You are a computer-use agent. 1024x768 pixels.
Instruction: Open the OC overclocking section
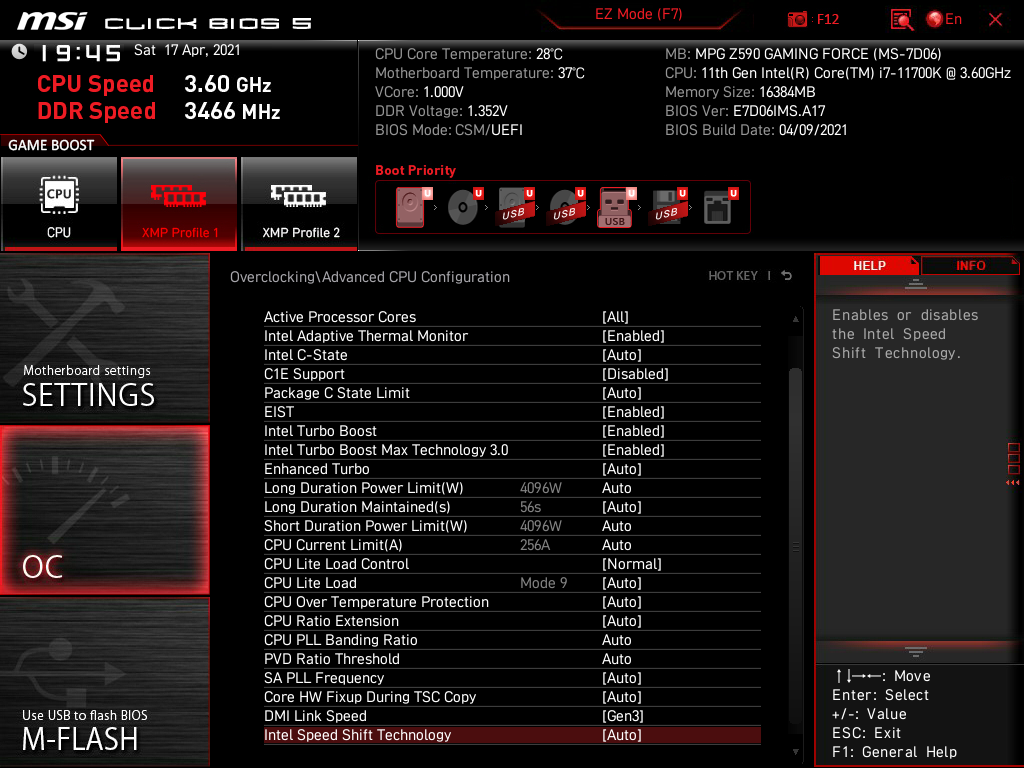104,511
